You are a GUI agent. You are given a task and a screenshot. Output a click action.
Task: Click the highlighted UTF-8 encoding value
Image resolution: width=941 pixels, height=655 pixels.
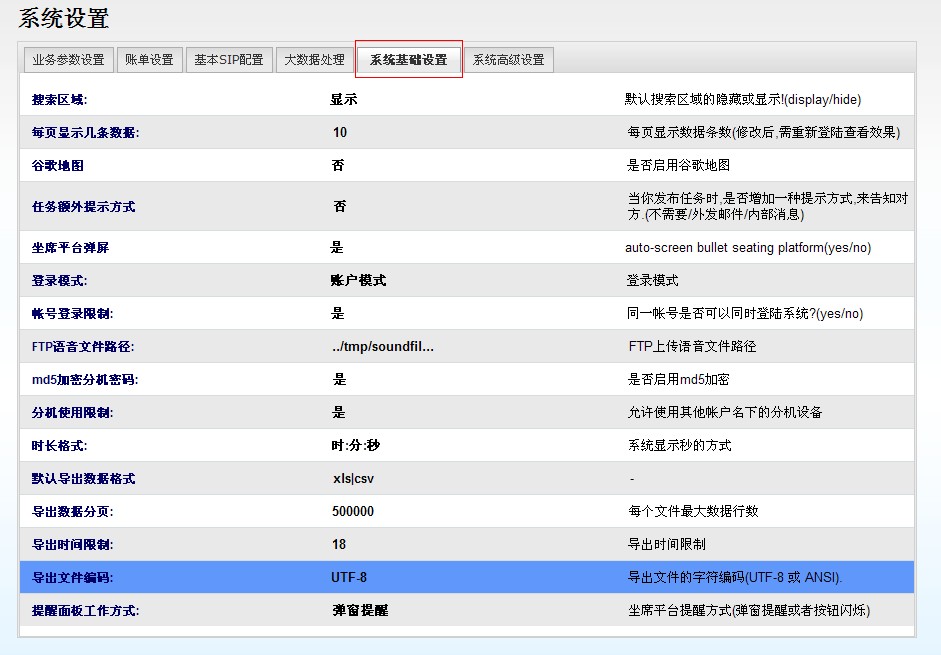tap(349, 578)
